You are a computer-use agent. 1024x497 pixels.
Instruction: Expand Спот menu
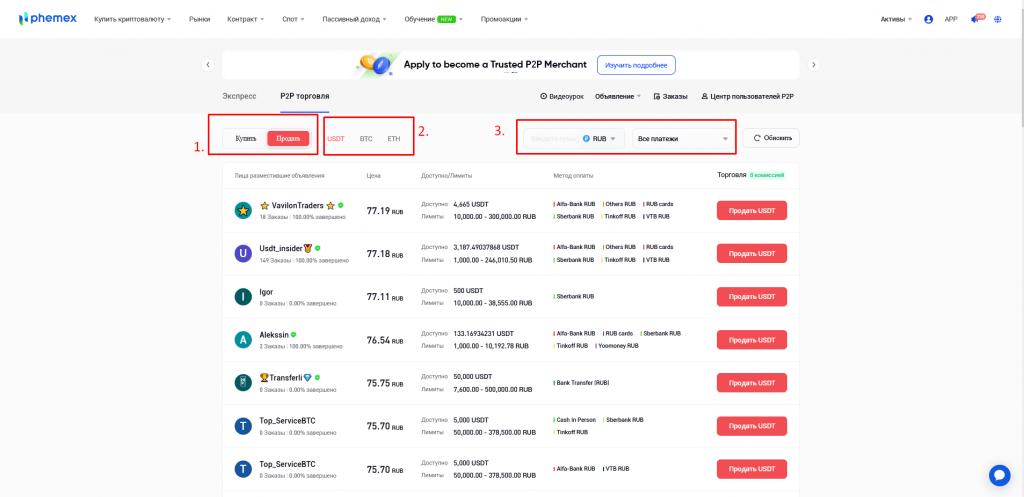coord(293,20)
